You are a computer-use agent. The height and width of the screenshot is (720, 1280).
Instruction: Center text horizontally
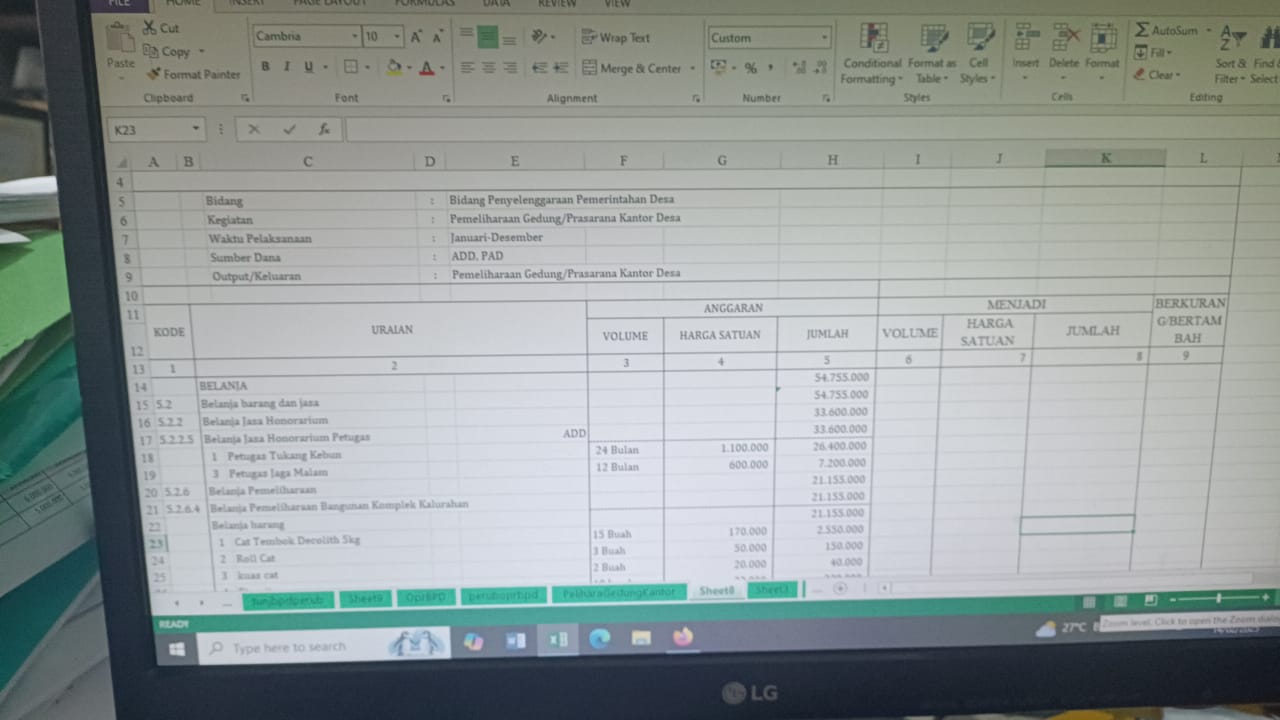pyautogui.click(x=489, y=67)
